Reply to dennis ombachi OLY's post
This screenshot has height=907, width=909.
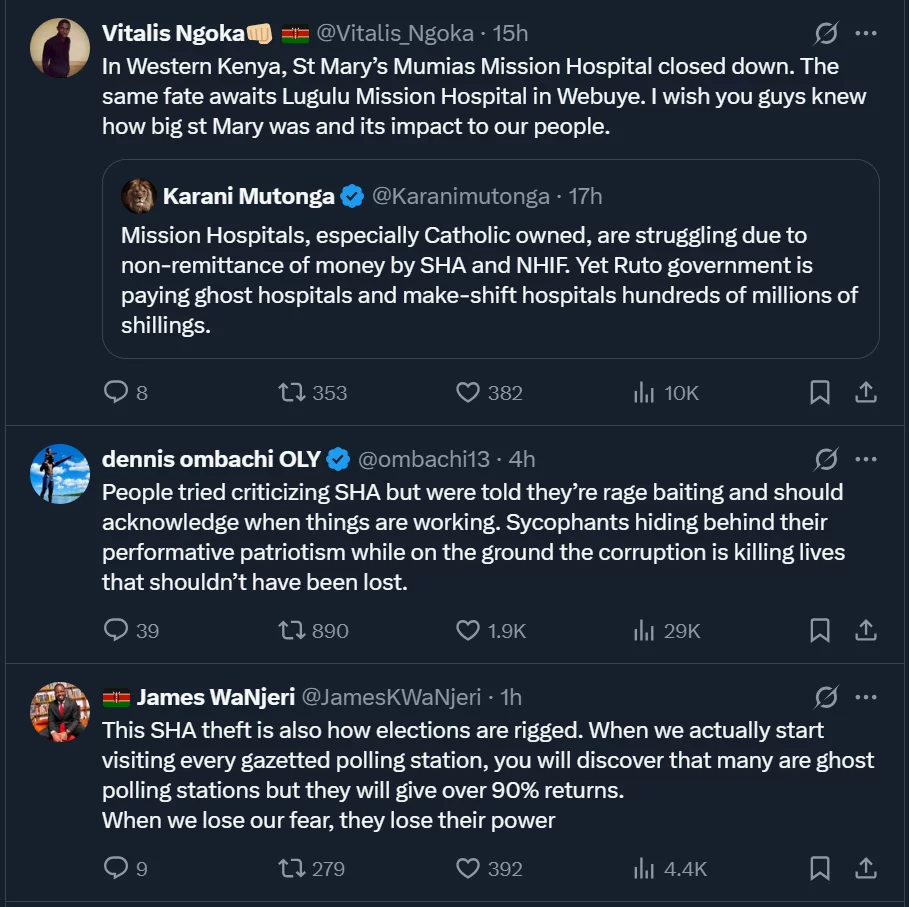point(117,630)
